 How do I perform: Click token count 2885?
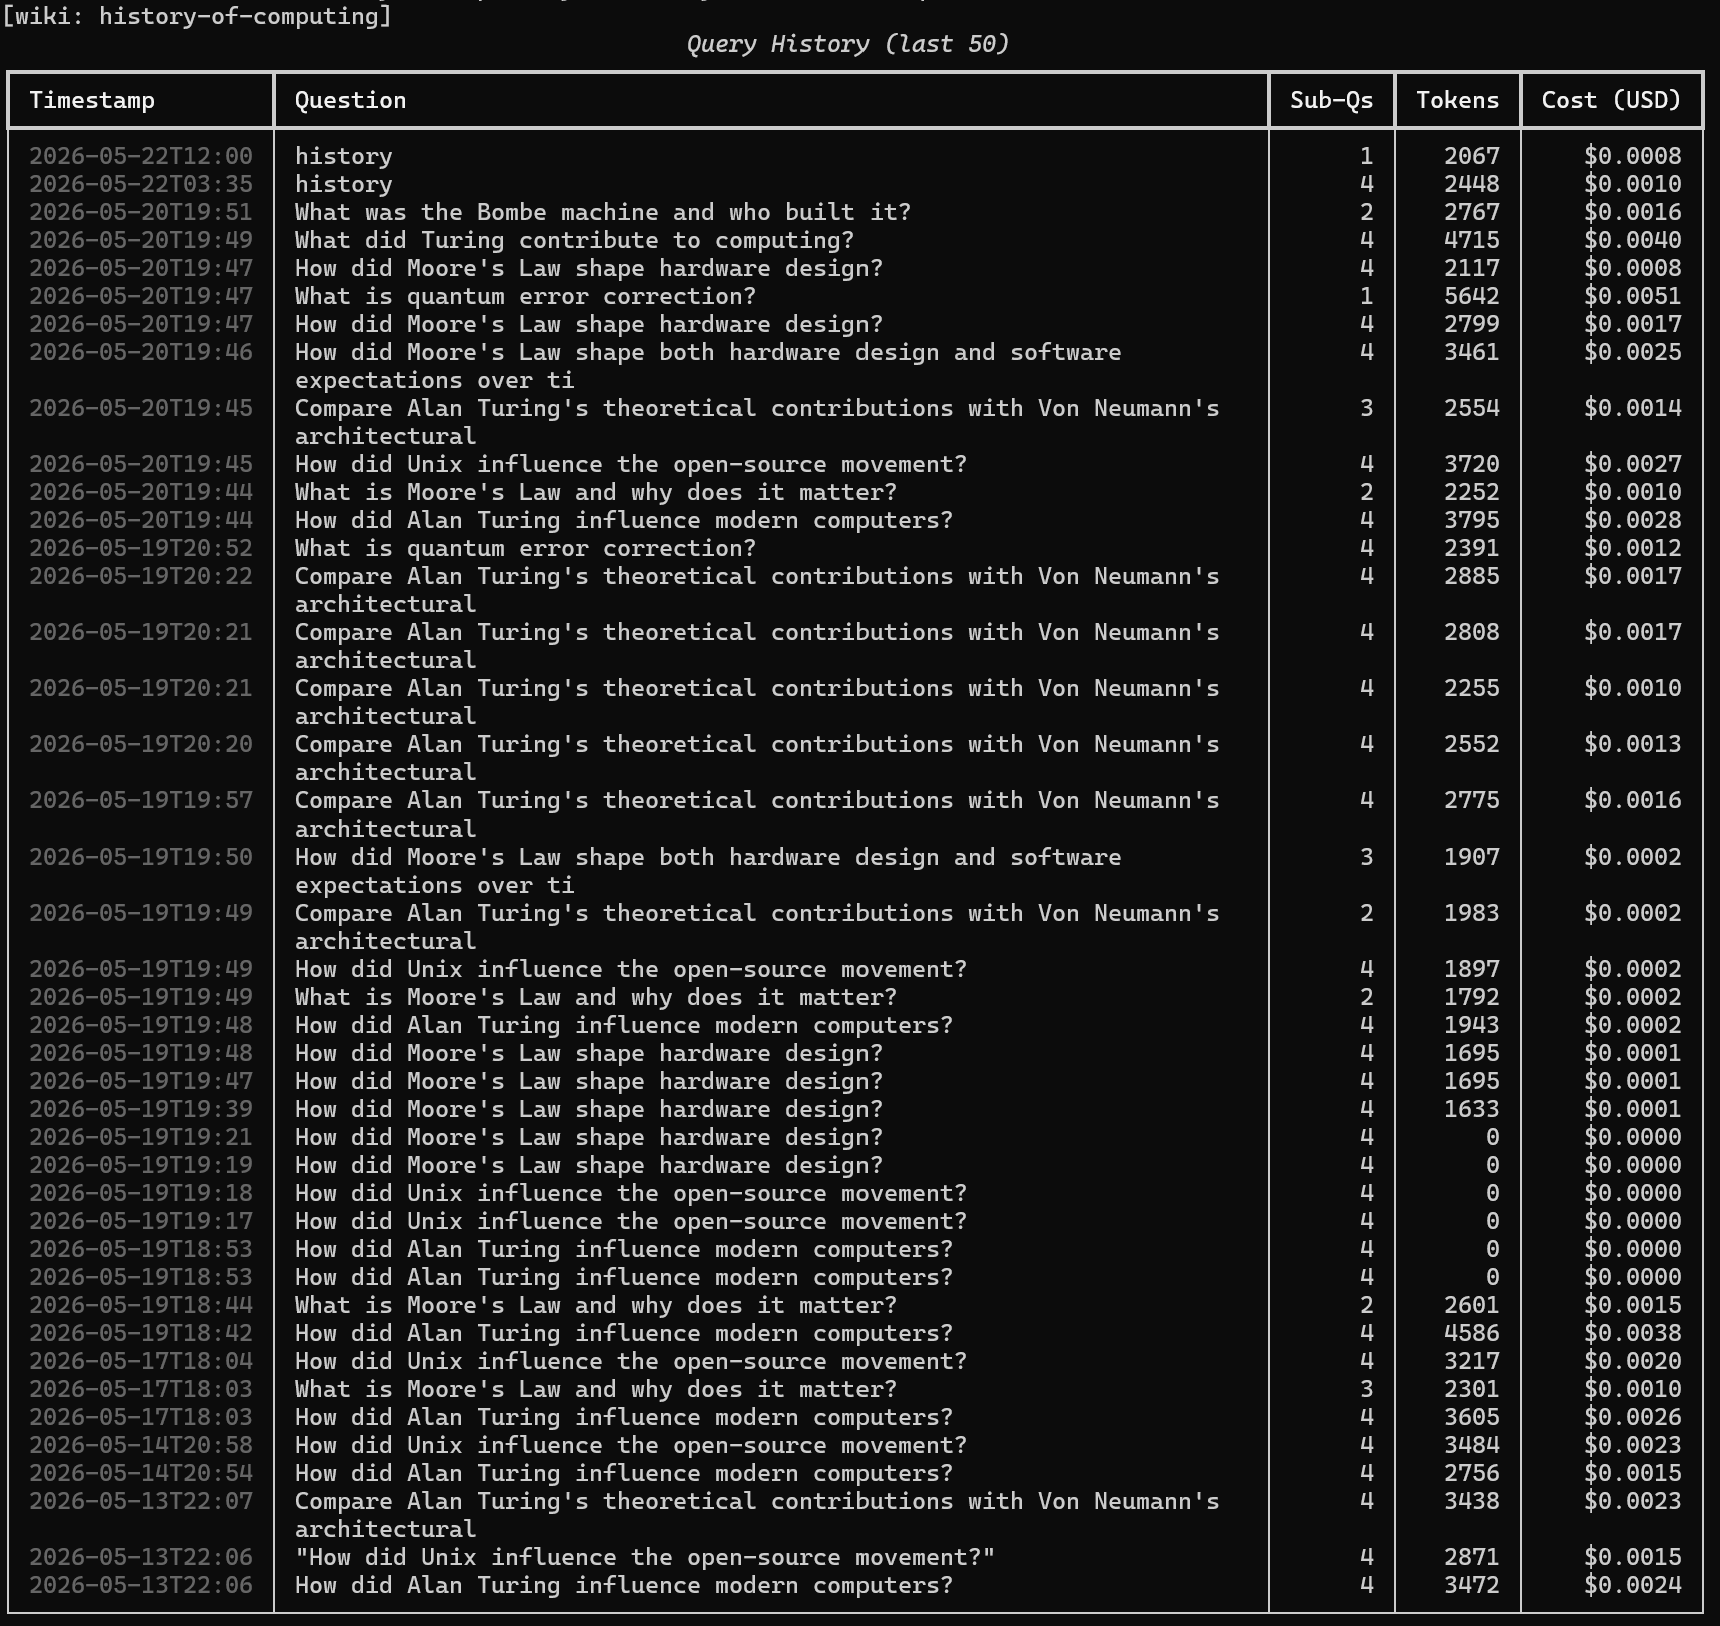pos(1471,576)
